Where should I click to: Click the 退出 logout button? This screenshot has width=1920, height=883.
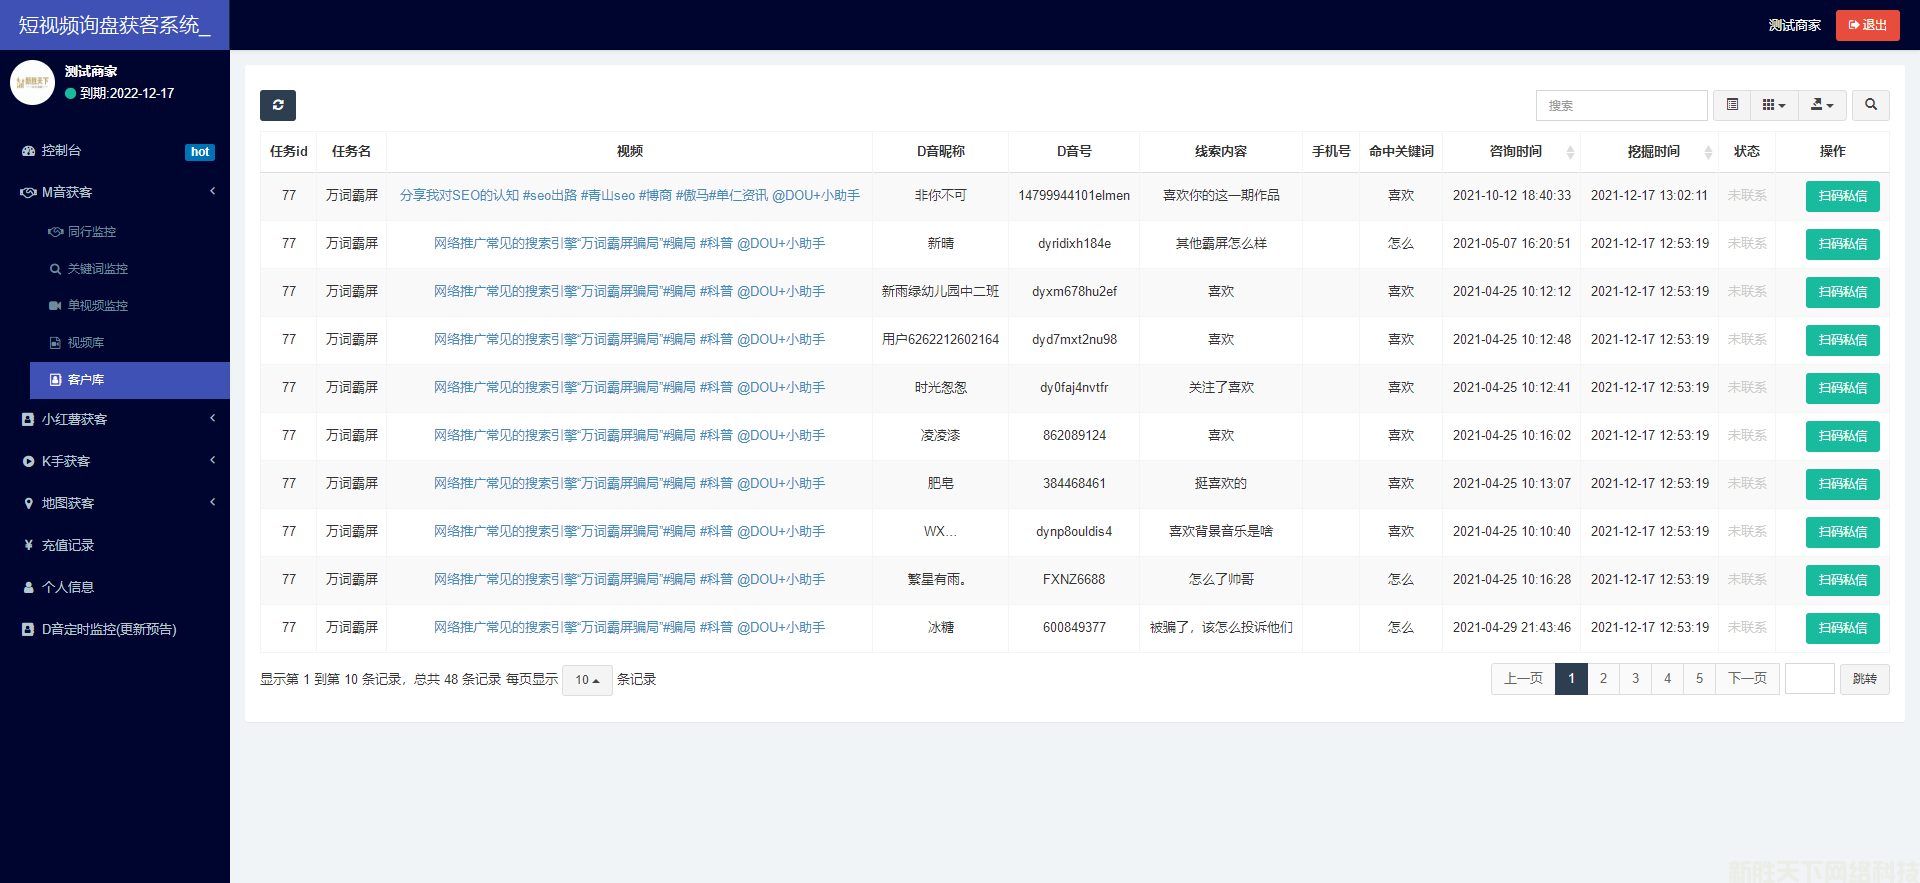point(1867,25)
